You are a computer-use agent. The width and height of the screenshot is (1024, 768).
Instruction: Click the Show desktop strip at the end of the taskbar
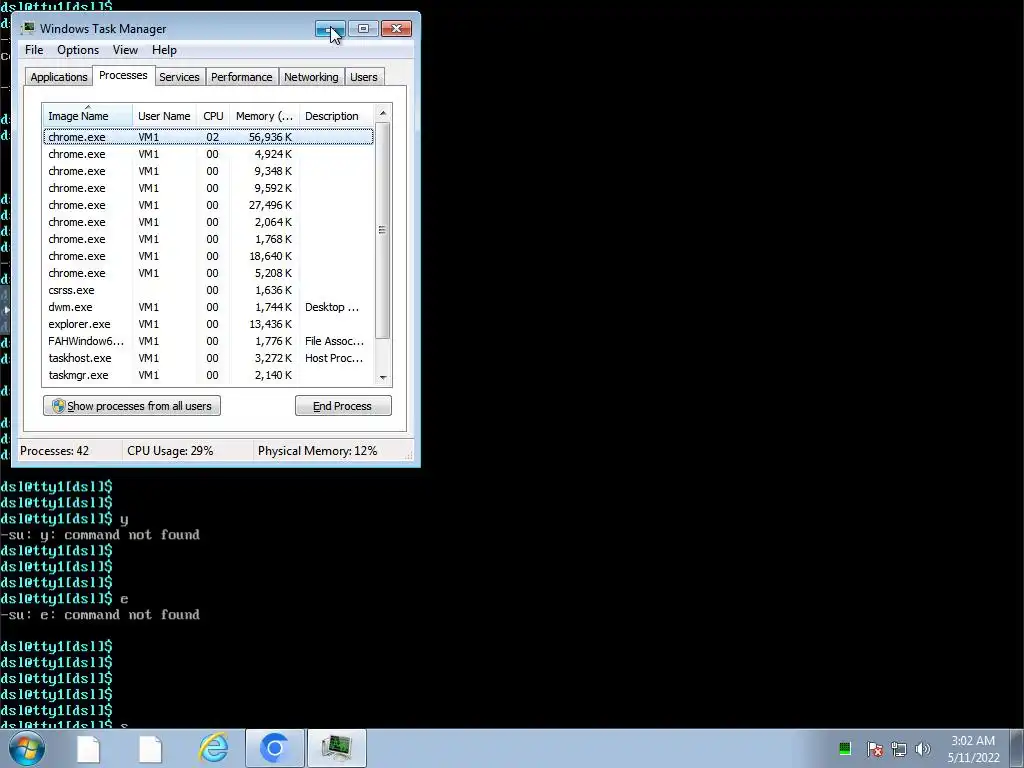coord(1017,748)
